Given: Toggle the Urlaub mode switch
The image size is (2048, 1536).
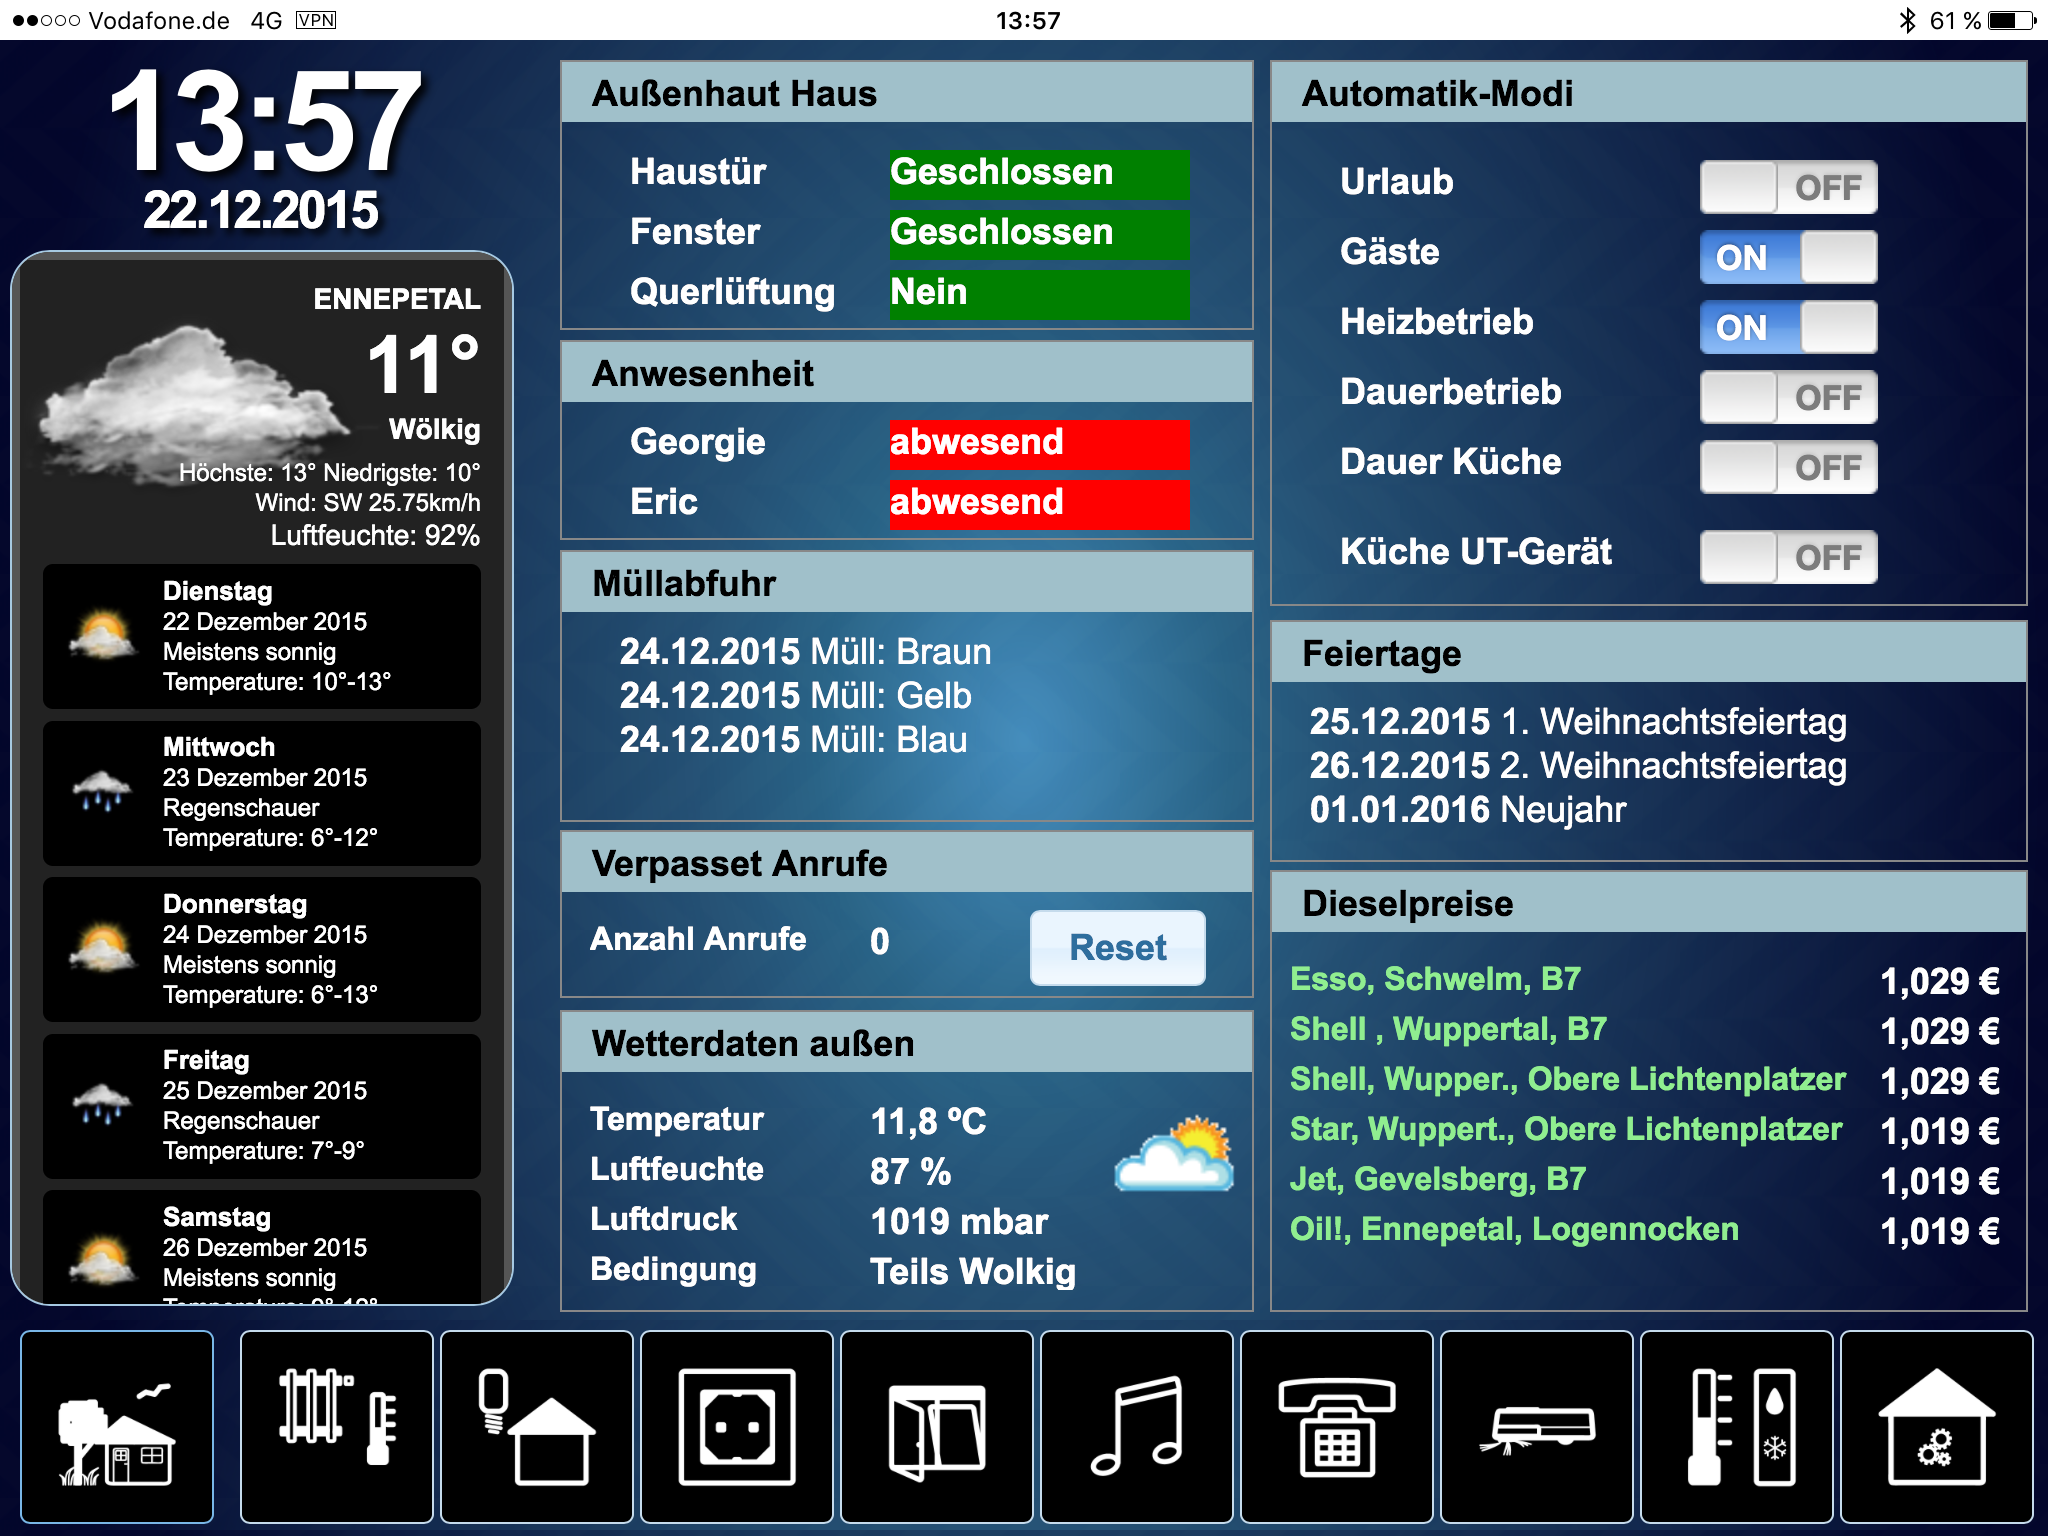Looking at the screenshot, I should (x=1788, y=187).
